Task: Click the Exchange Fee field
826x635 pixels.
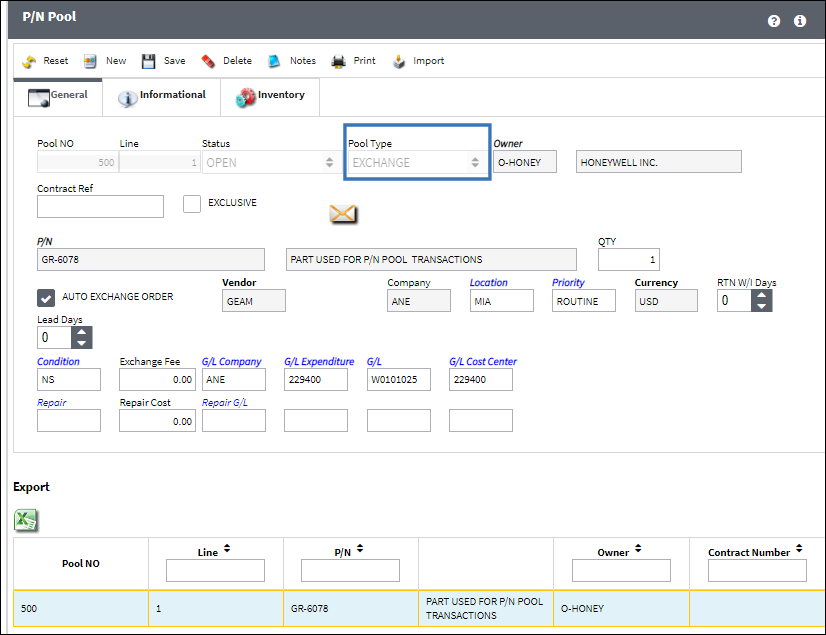Action: coord(157,379)
